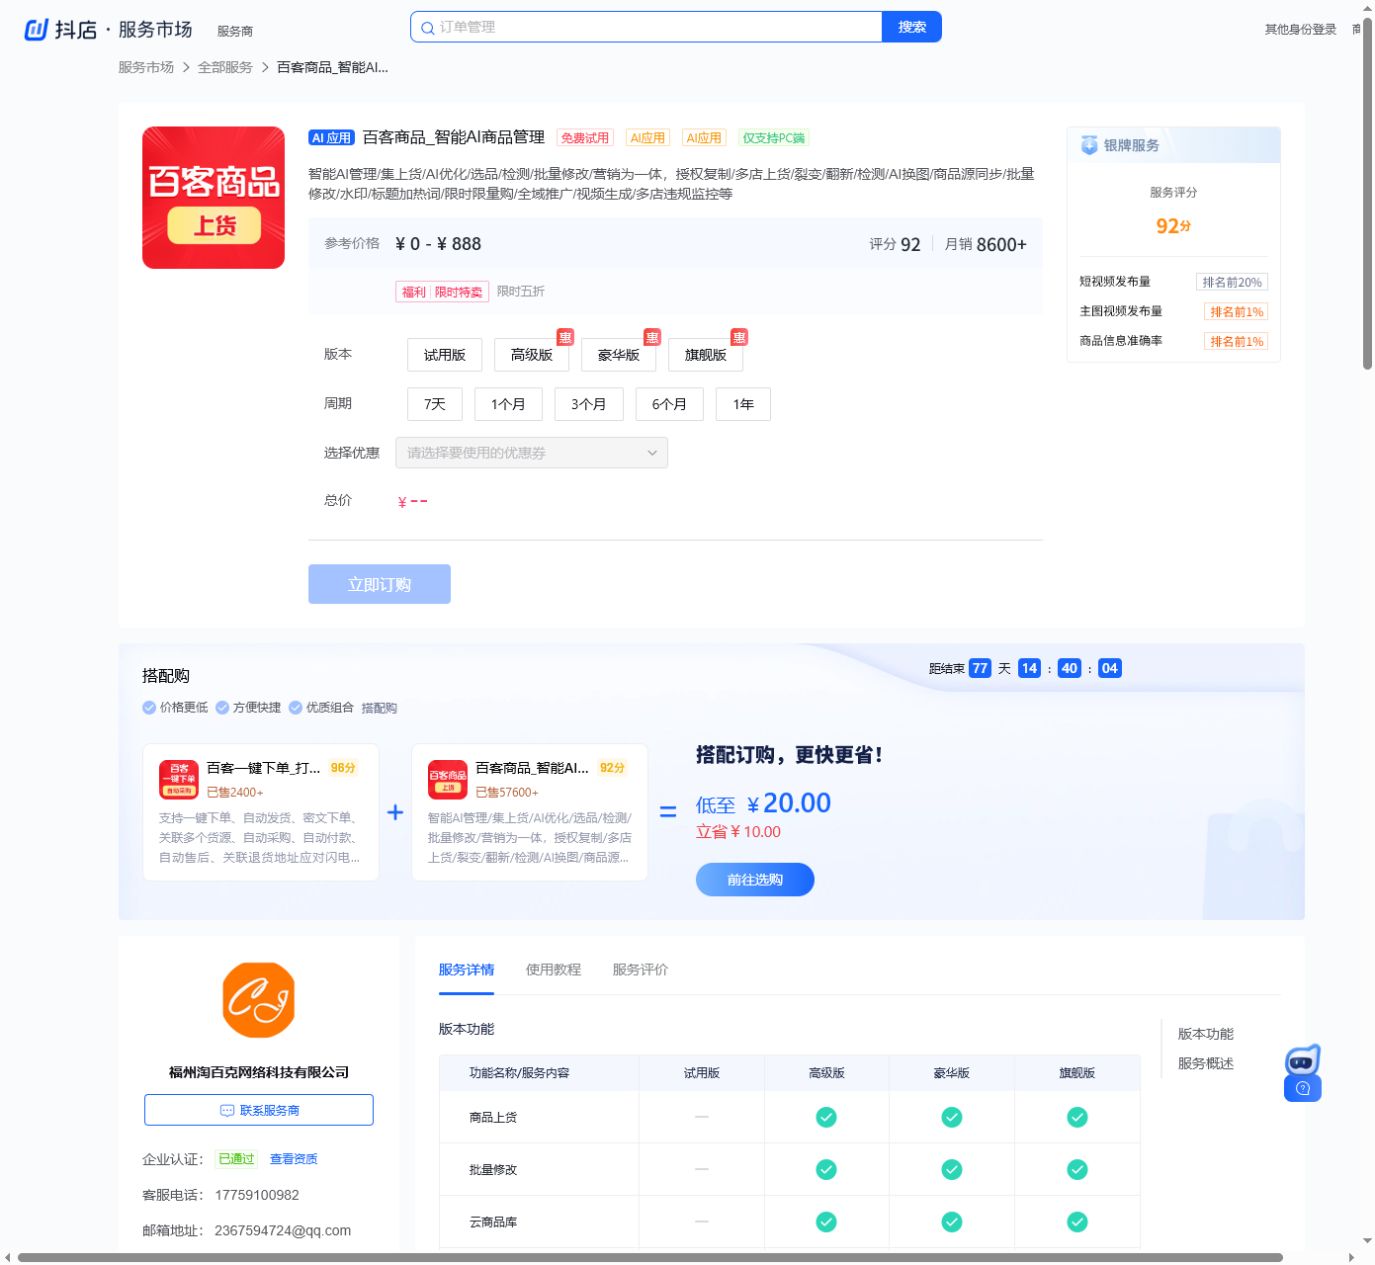Click 旗舰版 checkmark in 批量修改 row

(1077, 1169)
